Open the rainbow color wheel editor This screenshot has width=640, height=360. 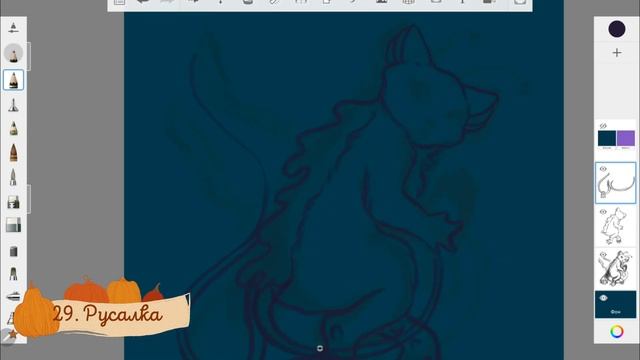(x=617, y=331)
